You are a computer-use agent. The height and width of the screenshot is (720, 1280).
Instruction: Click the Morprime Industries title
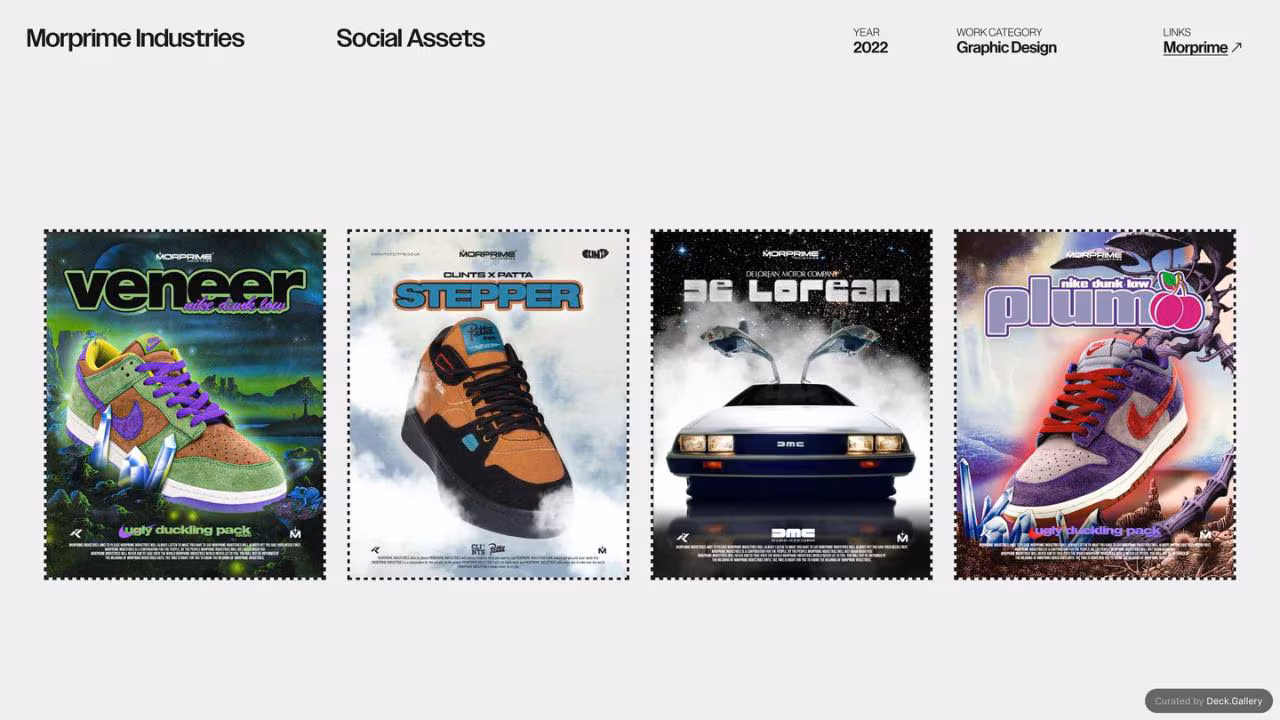135,38
